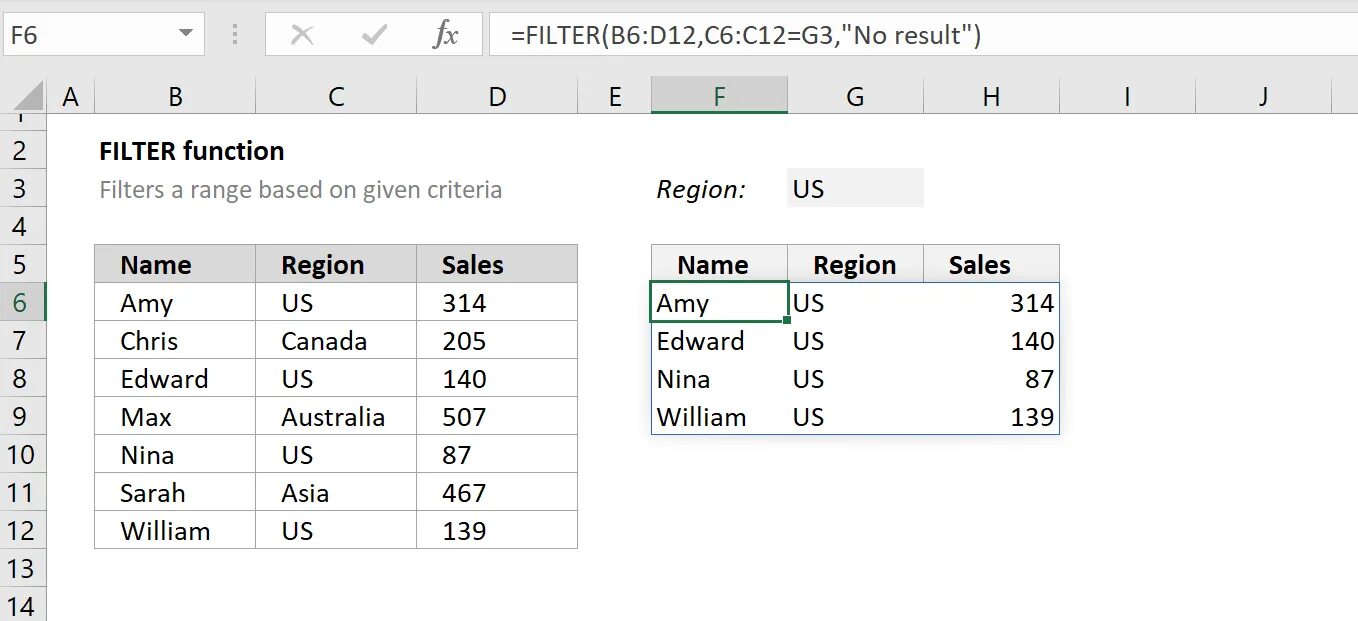This screenshot has width=1358, height=621.
Task: Select column E header
Action: click(x=614, y=96)
